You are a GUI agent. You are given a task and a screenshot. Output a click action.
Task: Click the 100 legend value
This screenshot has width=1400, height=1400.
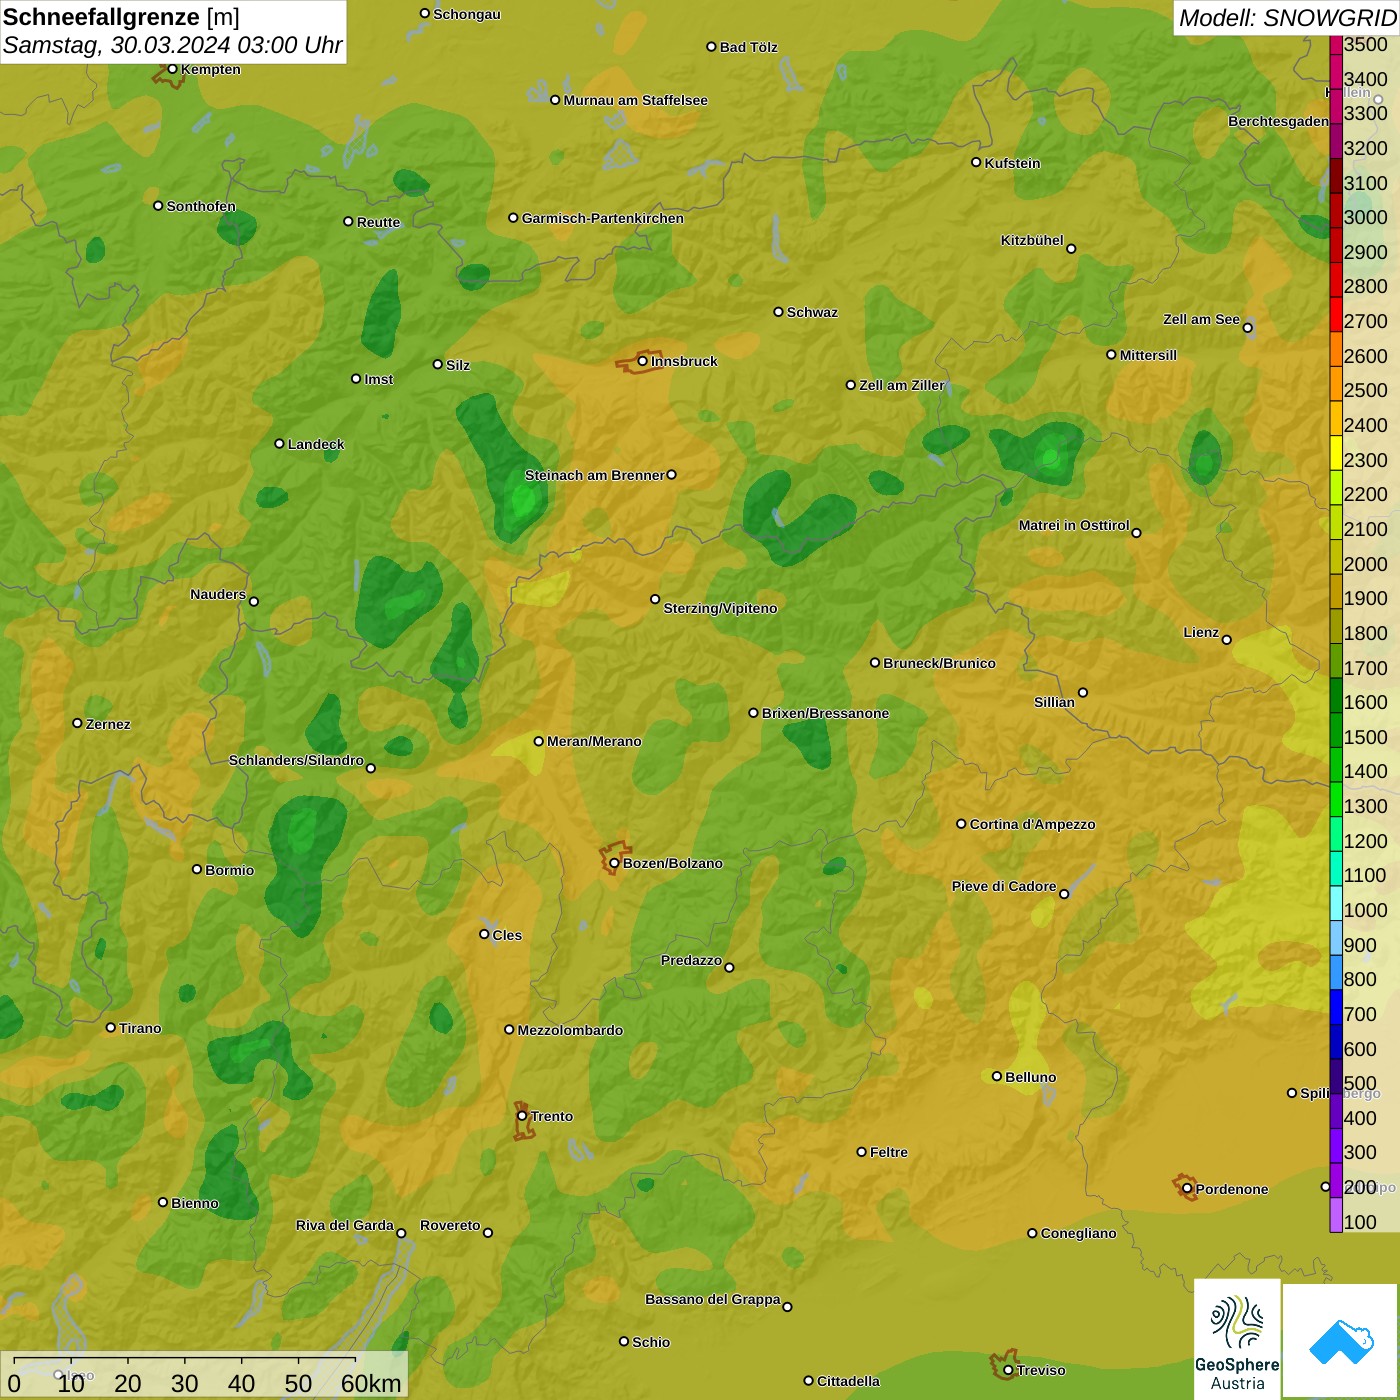point(1360,1222)
